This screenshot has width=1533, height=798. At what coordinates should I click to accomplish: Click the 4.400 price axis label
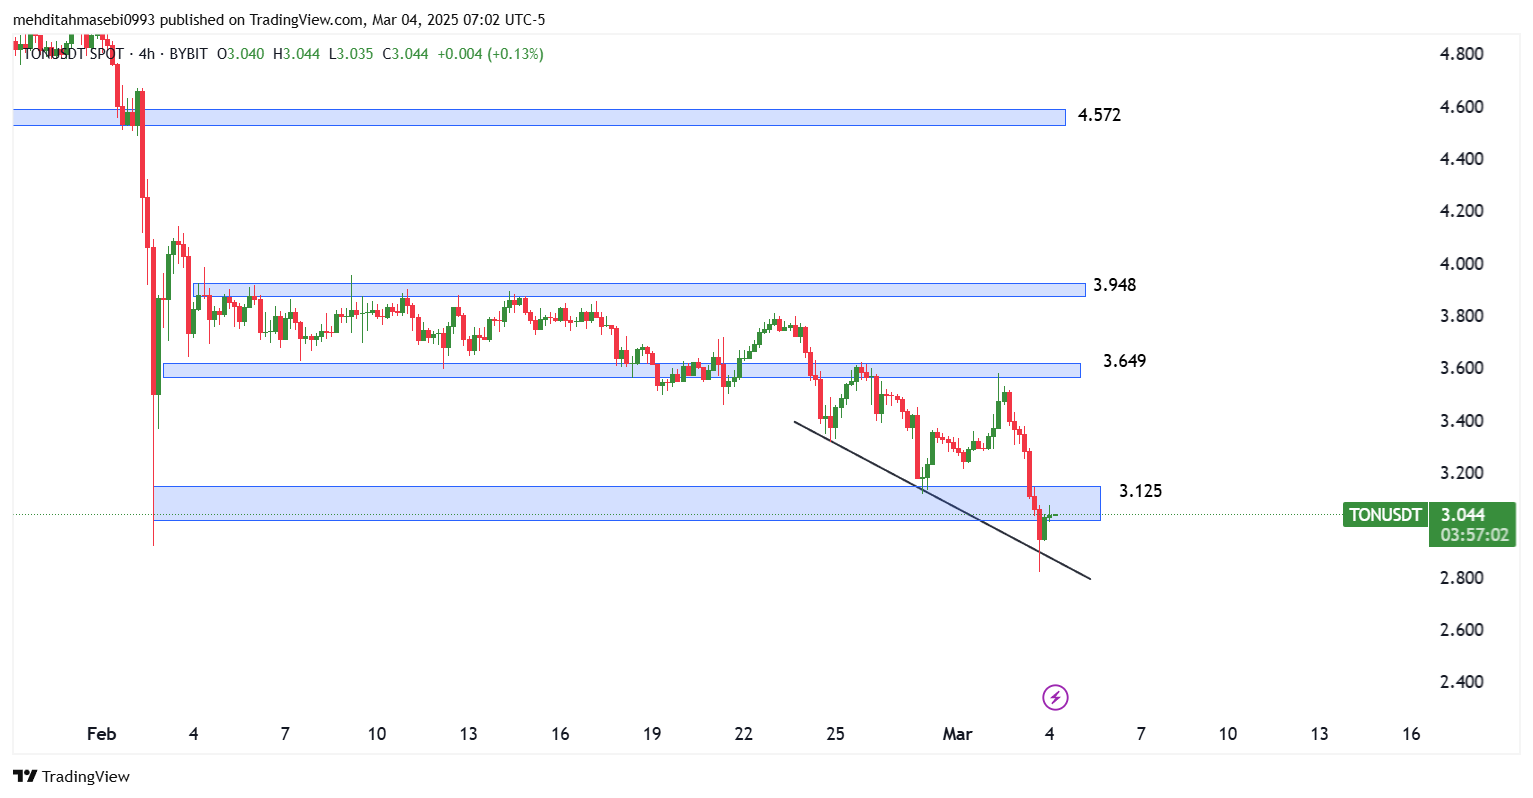click(x=1461, y=159)
